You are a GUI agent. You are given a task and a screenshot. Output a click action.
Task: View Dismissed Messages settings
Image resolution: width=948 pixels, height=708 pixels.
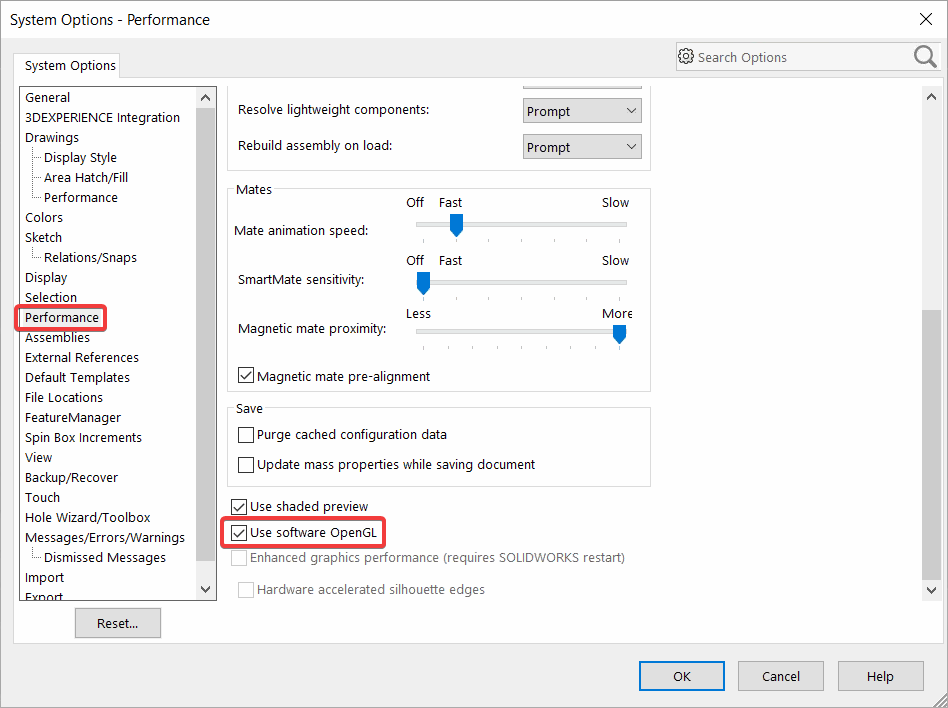point(104,557)
